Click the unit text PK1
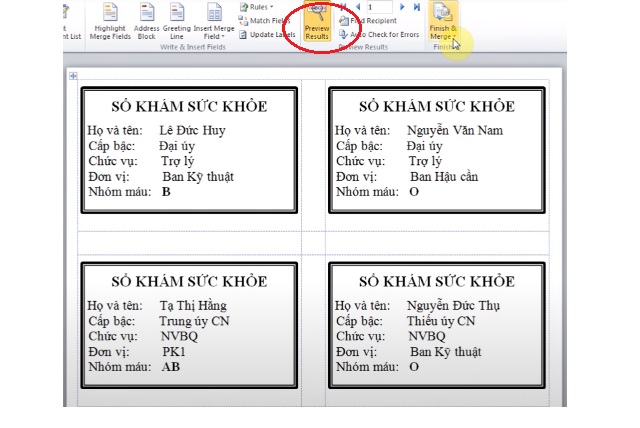Viewport: 640px width, 428px height. 174,352
